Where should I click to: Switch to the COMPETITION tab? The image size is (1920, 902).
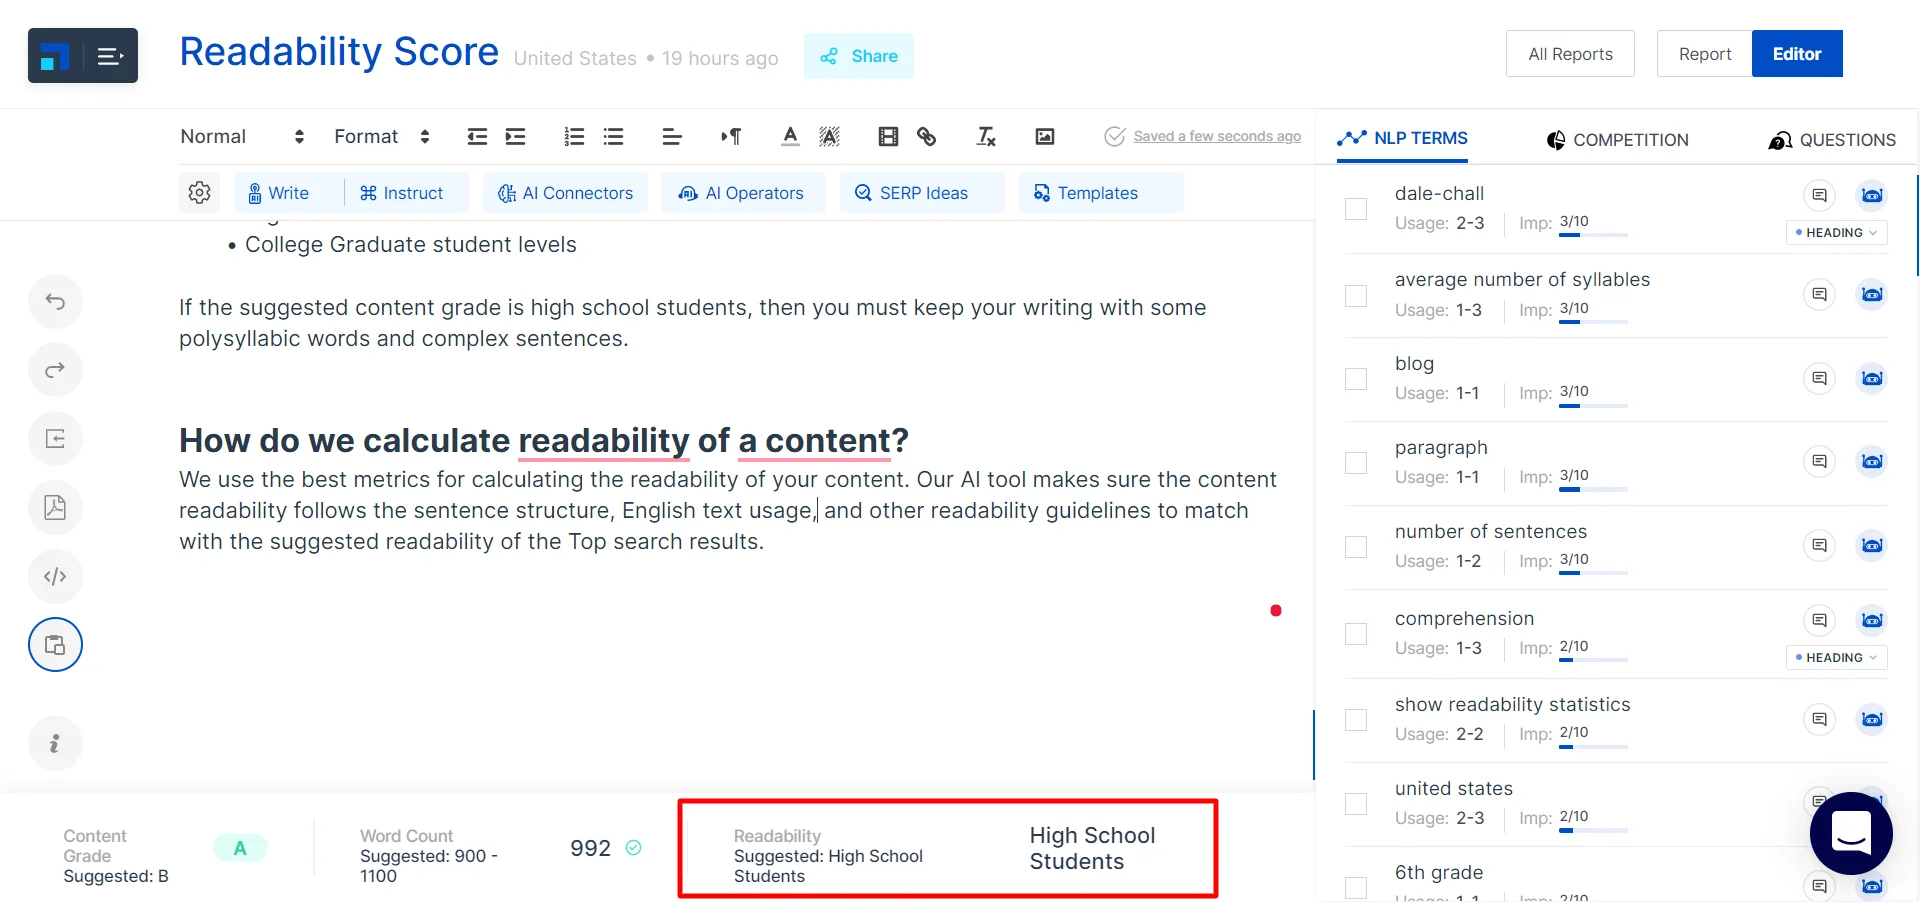tap(1617, 140)
